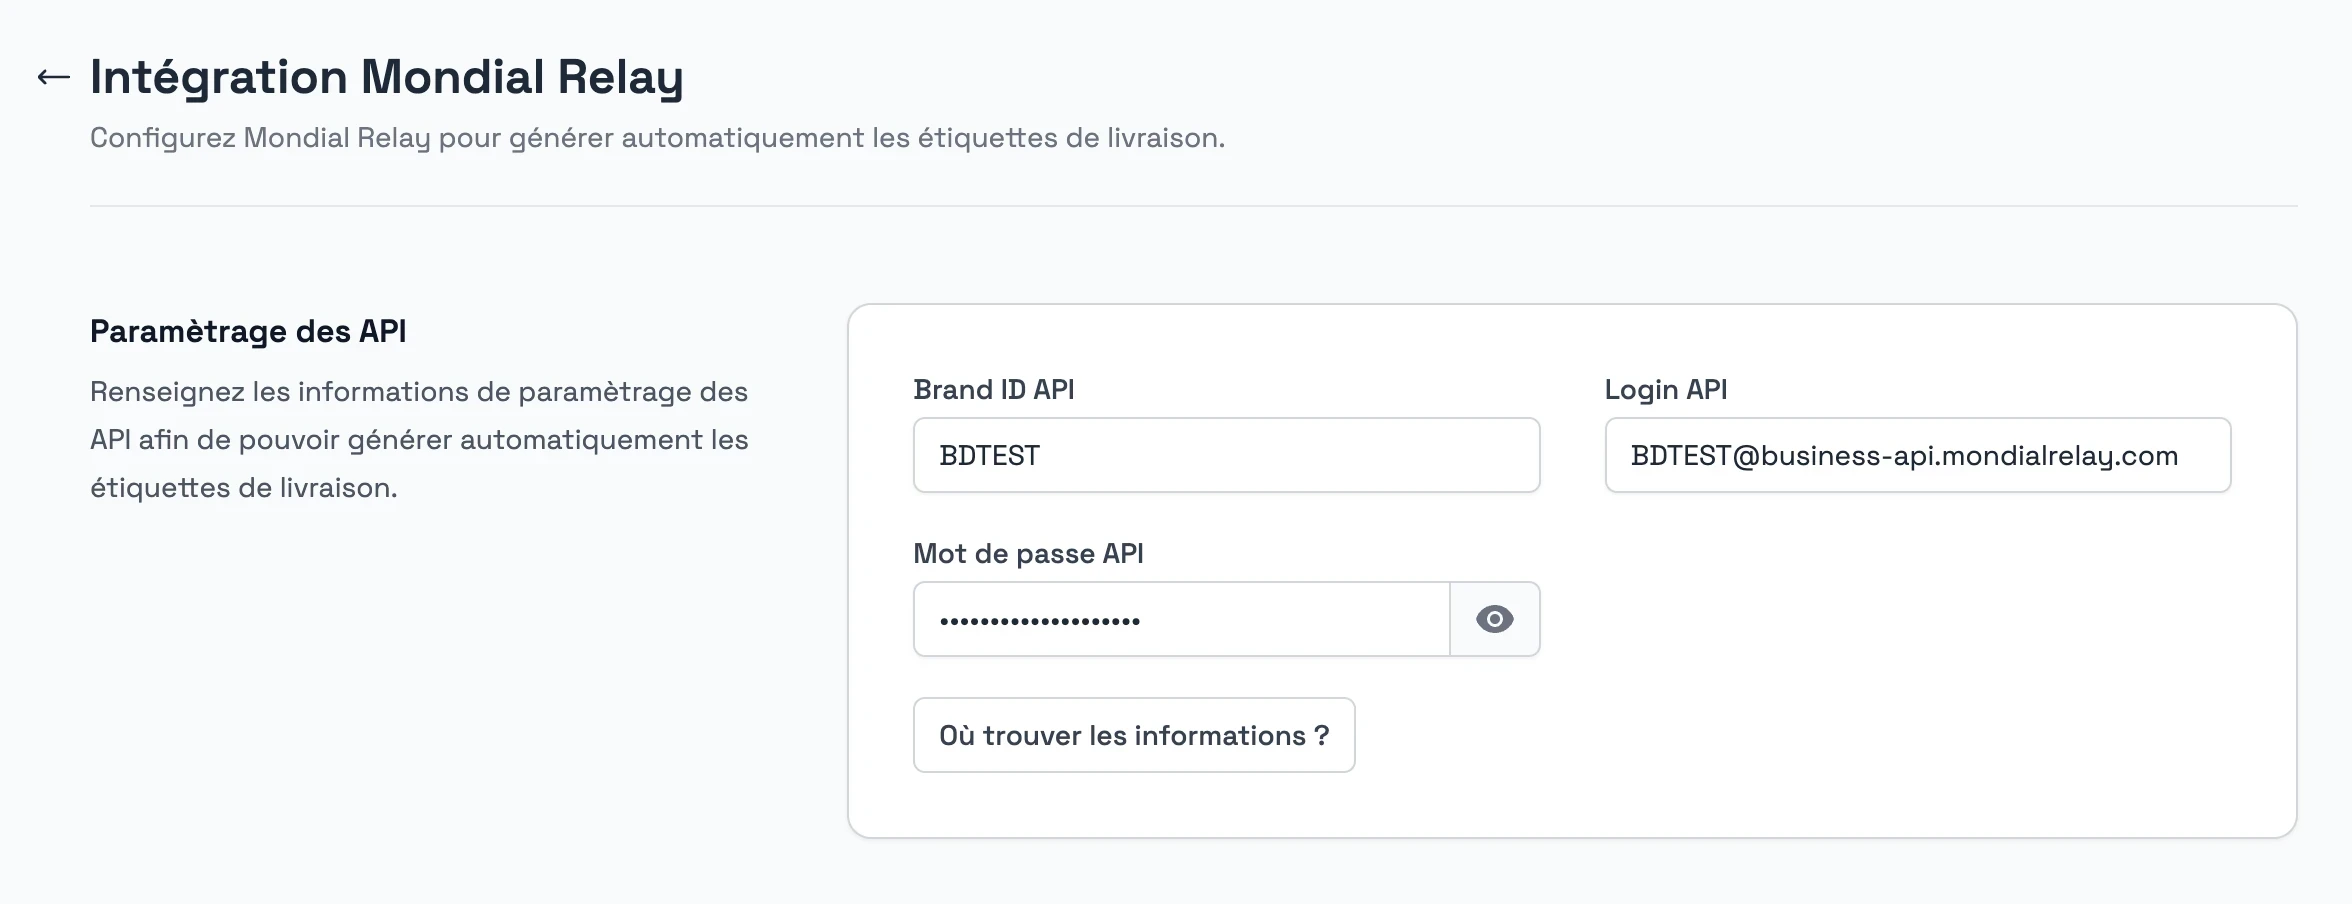Go back using the left arrow icon
Viewport: 2352px width, 904px height.
tap(53, 77)
